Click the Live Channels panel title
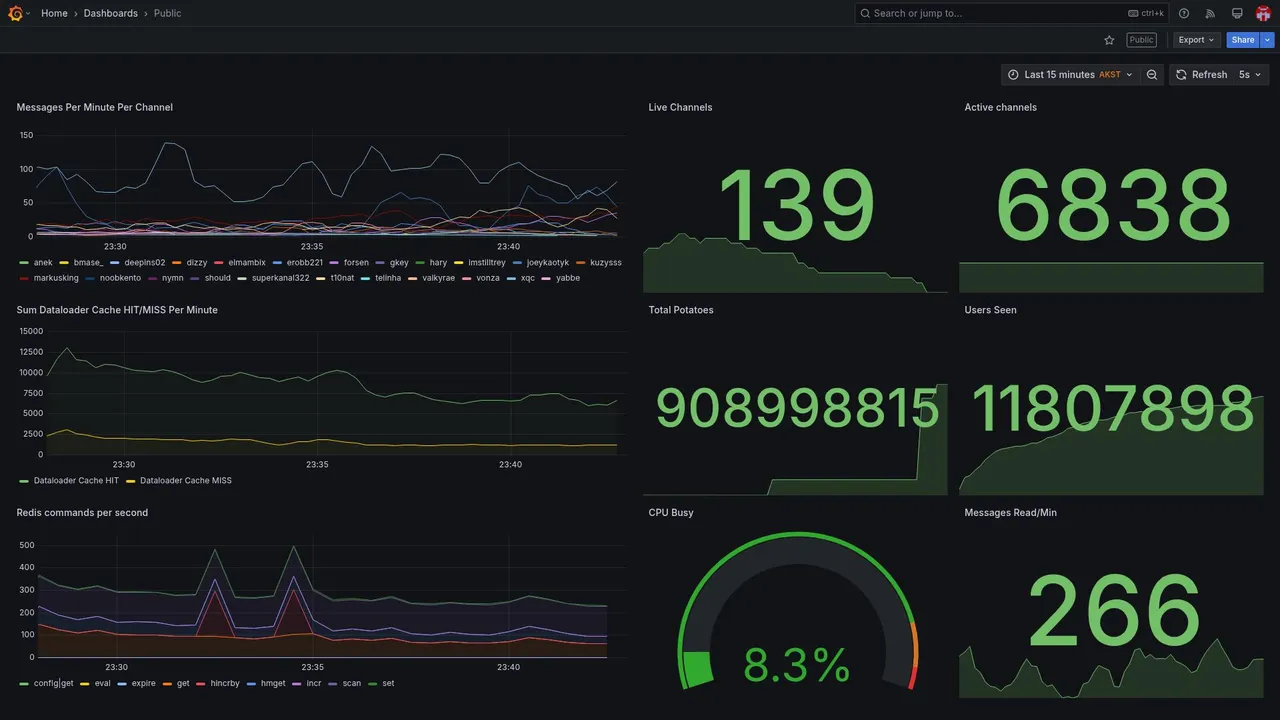Screen dimensions: 1280x720 (680, 107)
